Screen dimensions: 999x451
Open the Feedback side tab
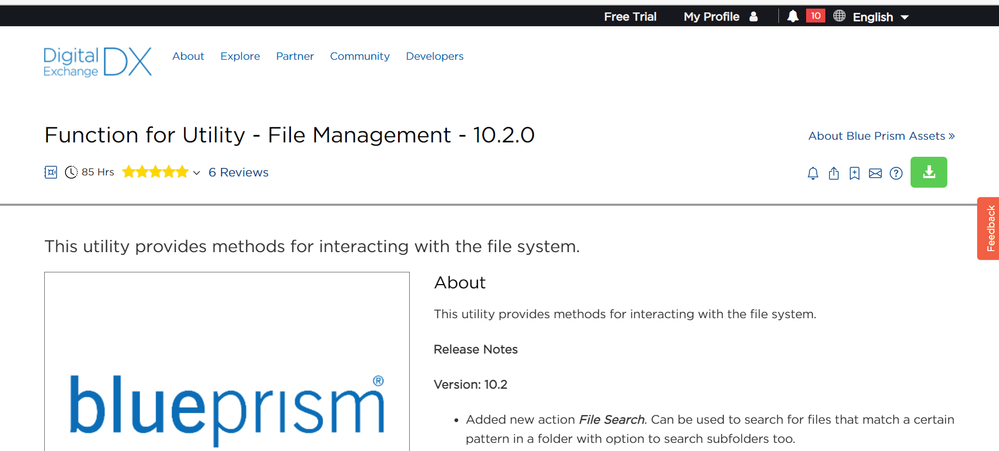pyautogui.click(x=988, y=228)
